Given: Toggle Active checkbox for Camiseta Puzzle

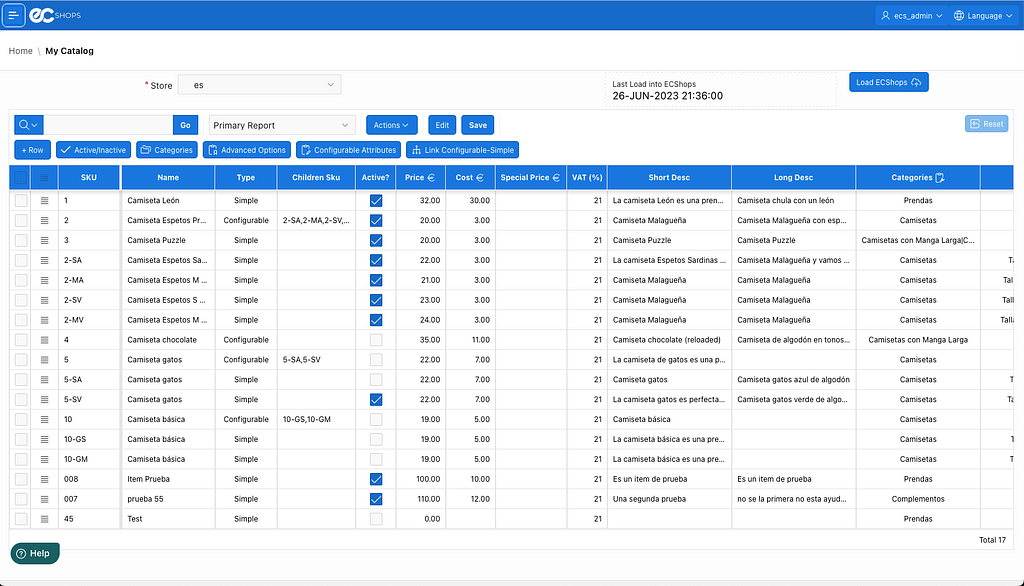Looking at the screenshot, I should pos(376,241).
